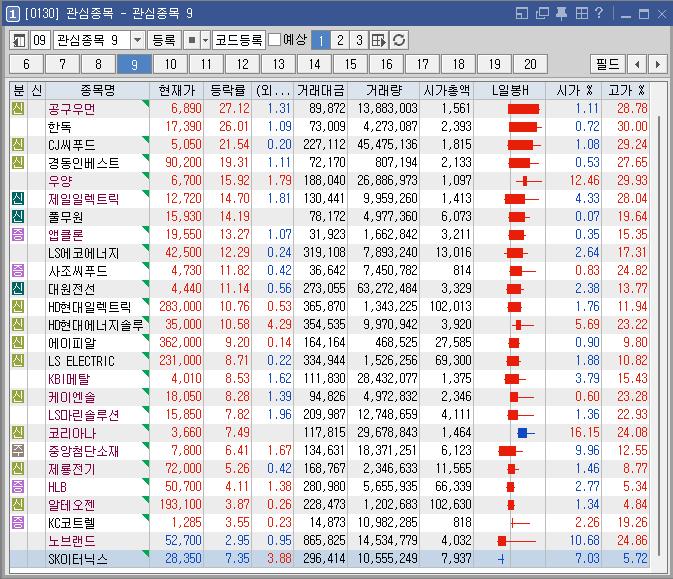Click the stop square button beside 등록
673x579 pixels.
(192, 40)
